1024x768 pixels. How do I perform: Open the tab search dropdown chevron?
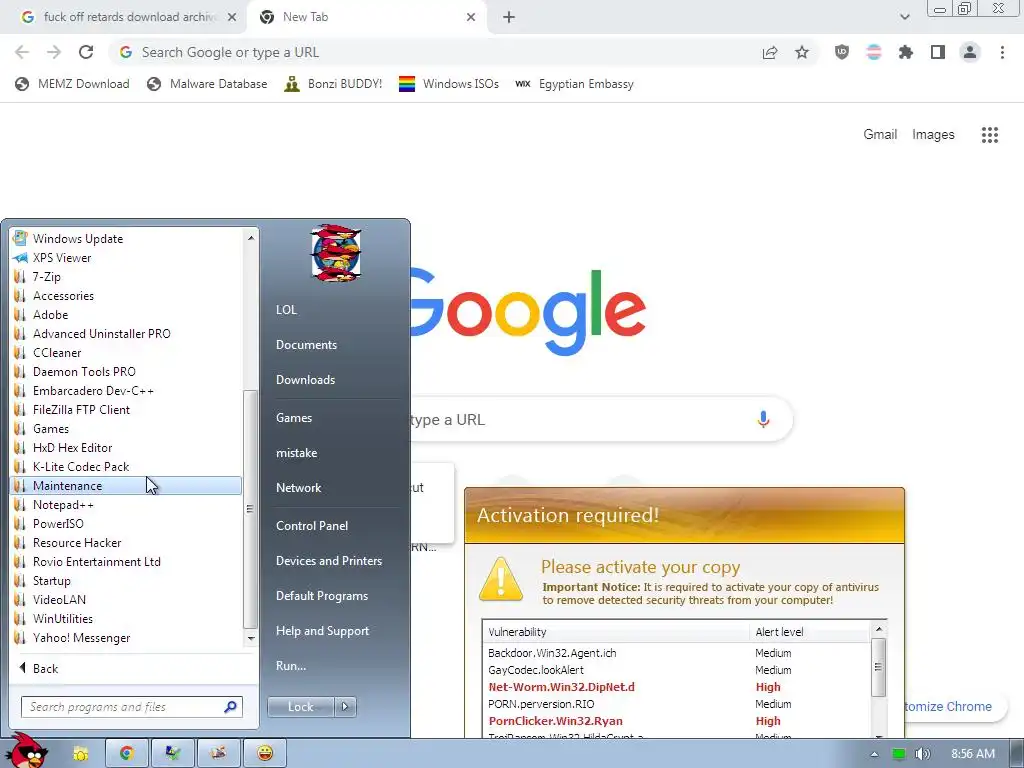(904, 17)
